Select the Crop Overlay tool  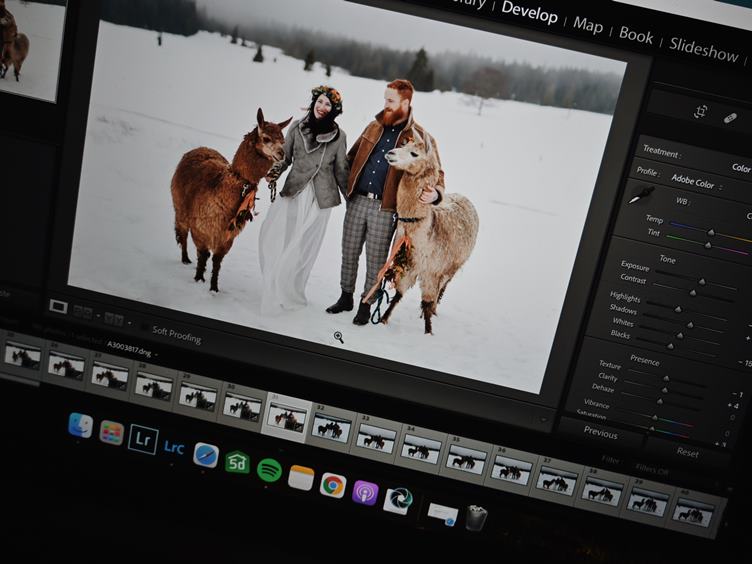(701, 112)
